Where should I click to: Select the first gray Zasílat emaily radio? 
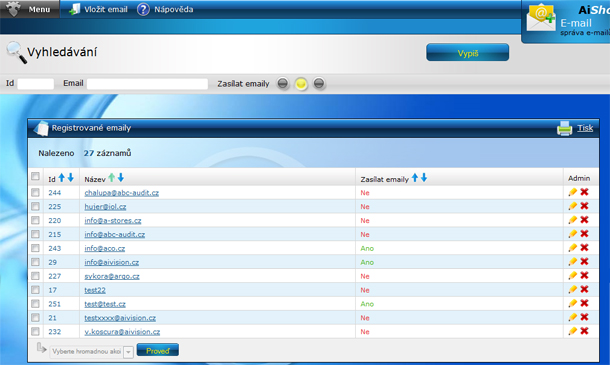click(x=283, y=83)
